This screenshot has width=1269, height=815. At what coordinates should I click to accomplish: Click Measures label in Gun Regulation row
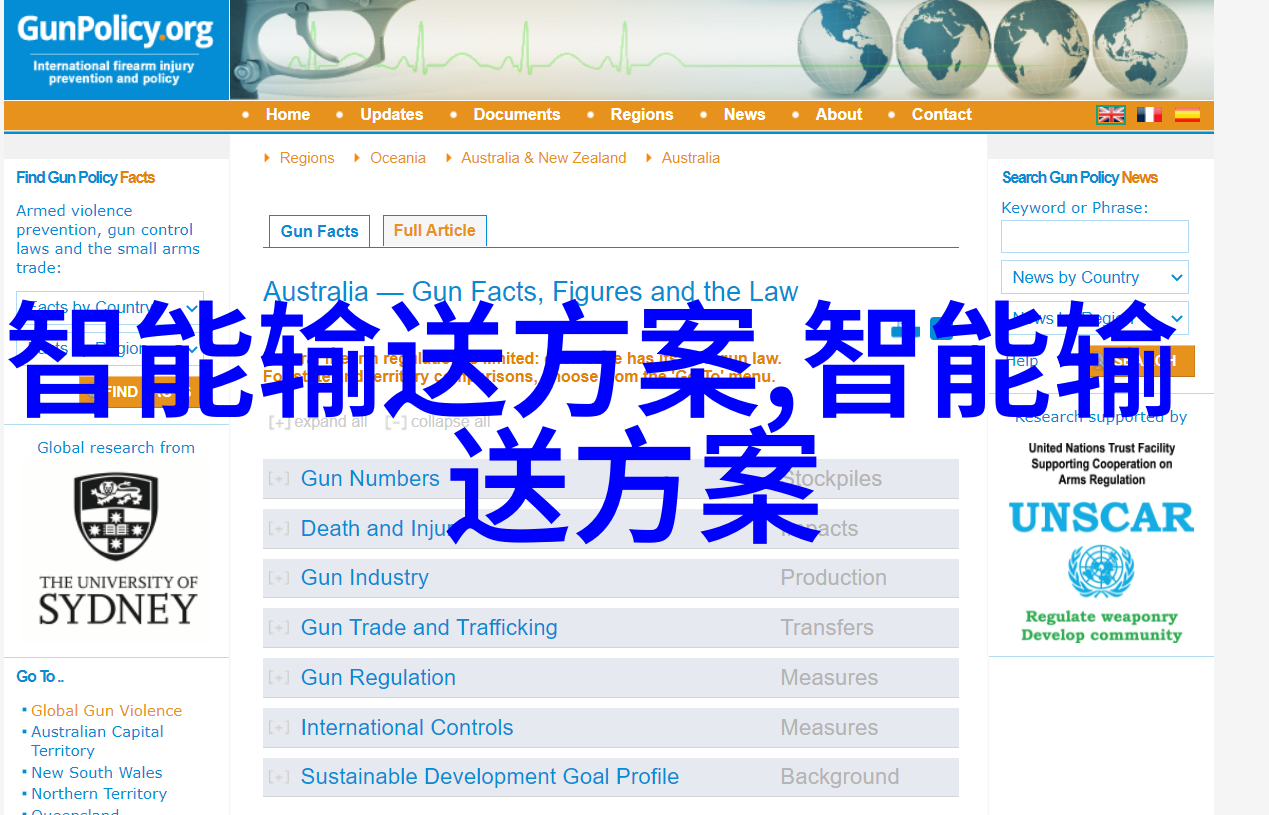pyautogui.click(x=830, y=678)
